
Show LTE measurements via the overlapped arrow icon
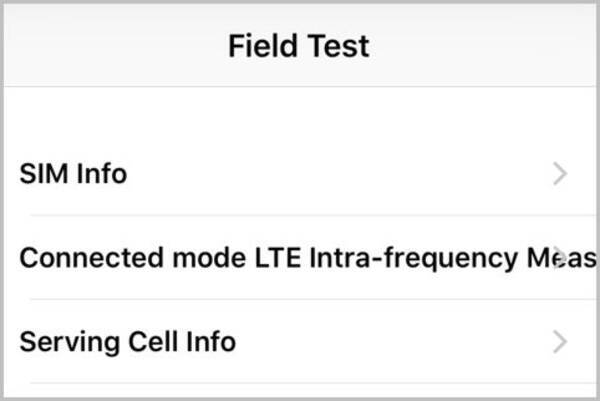pyautogui.click(x=560, y=258)
